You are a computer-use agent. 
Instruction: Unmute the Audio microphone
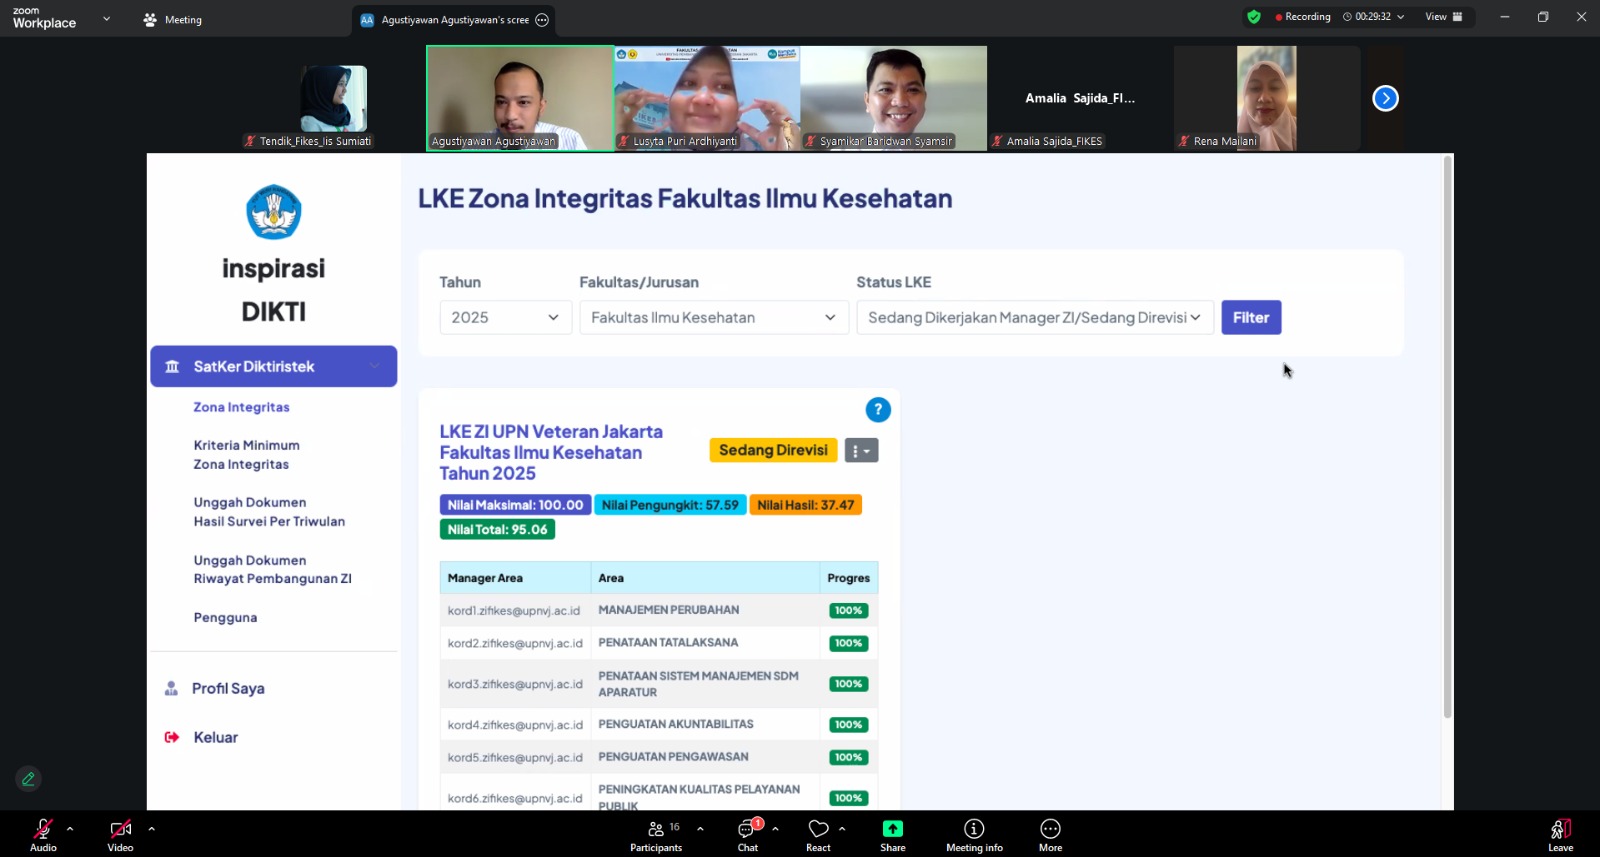tap(43, 829)
